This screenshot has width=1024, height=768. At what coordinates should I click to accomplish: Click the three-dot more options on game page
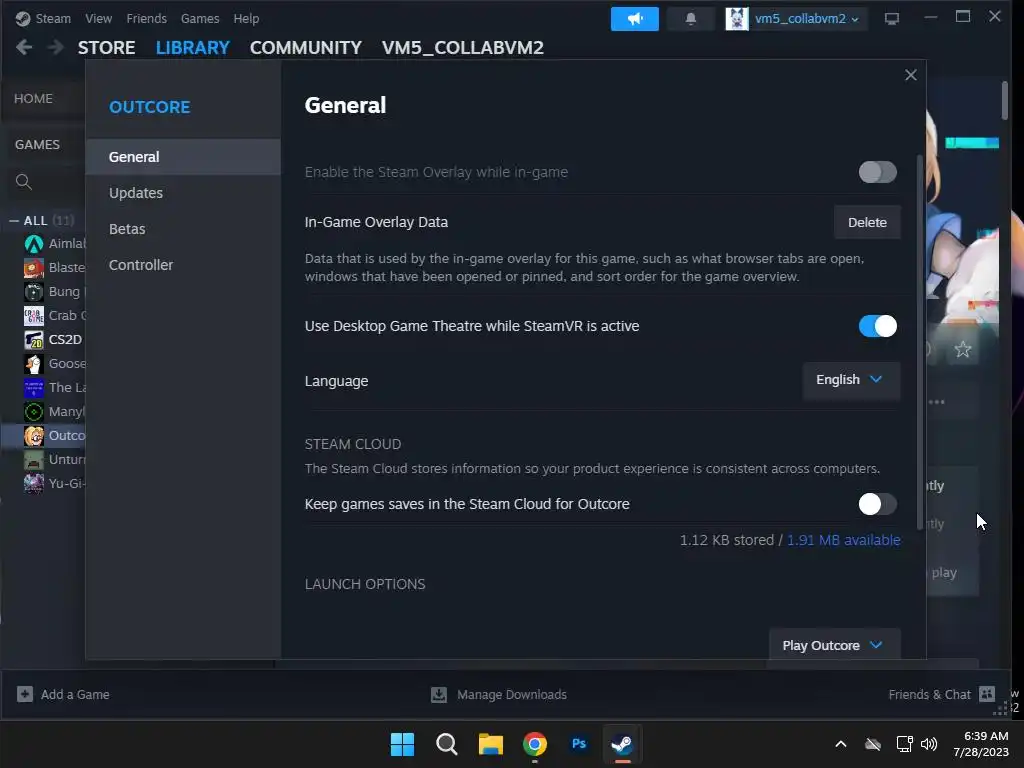(936, 402)
